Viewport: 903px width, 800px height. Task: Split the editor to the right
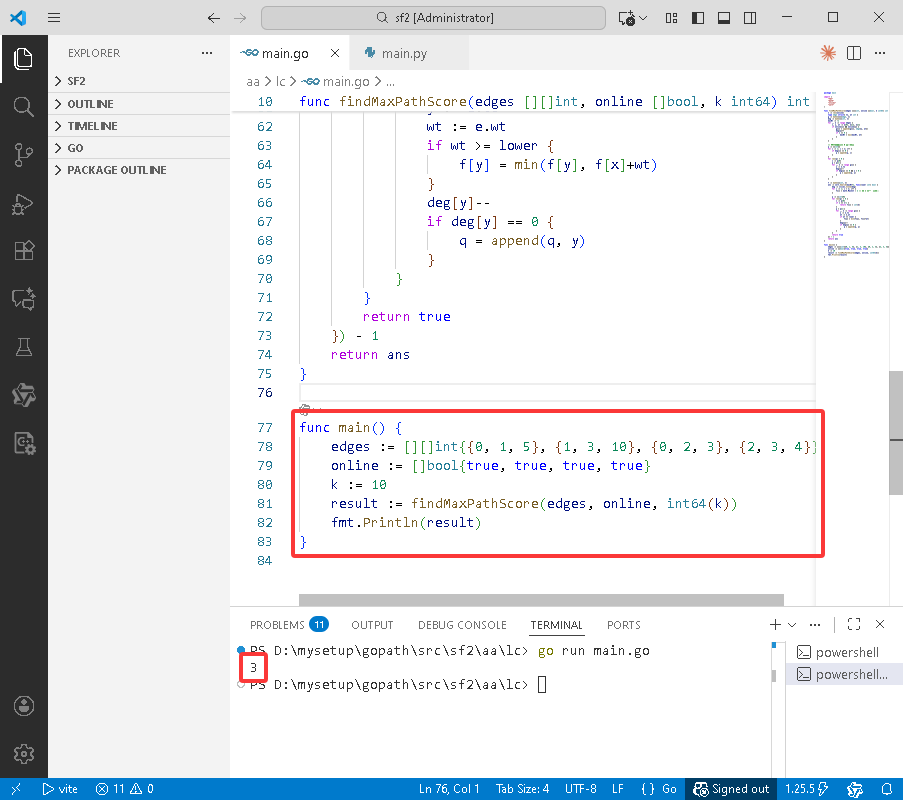pos(854,53)
